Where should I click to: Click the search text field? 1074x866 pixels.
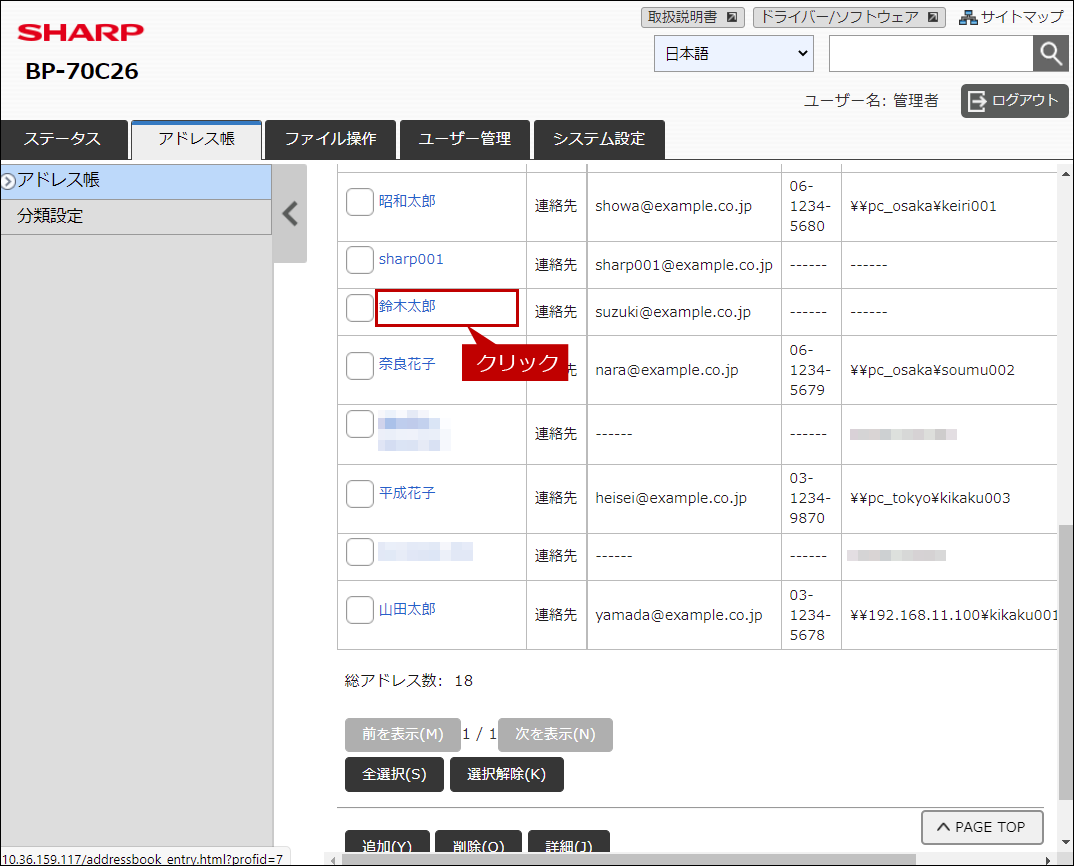click(931, 53)
